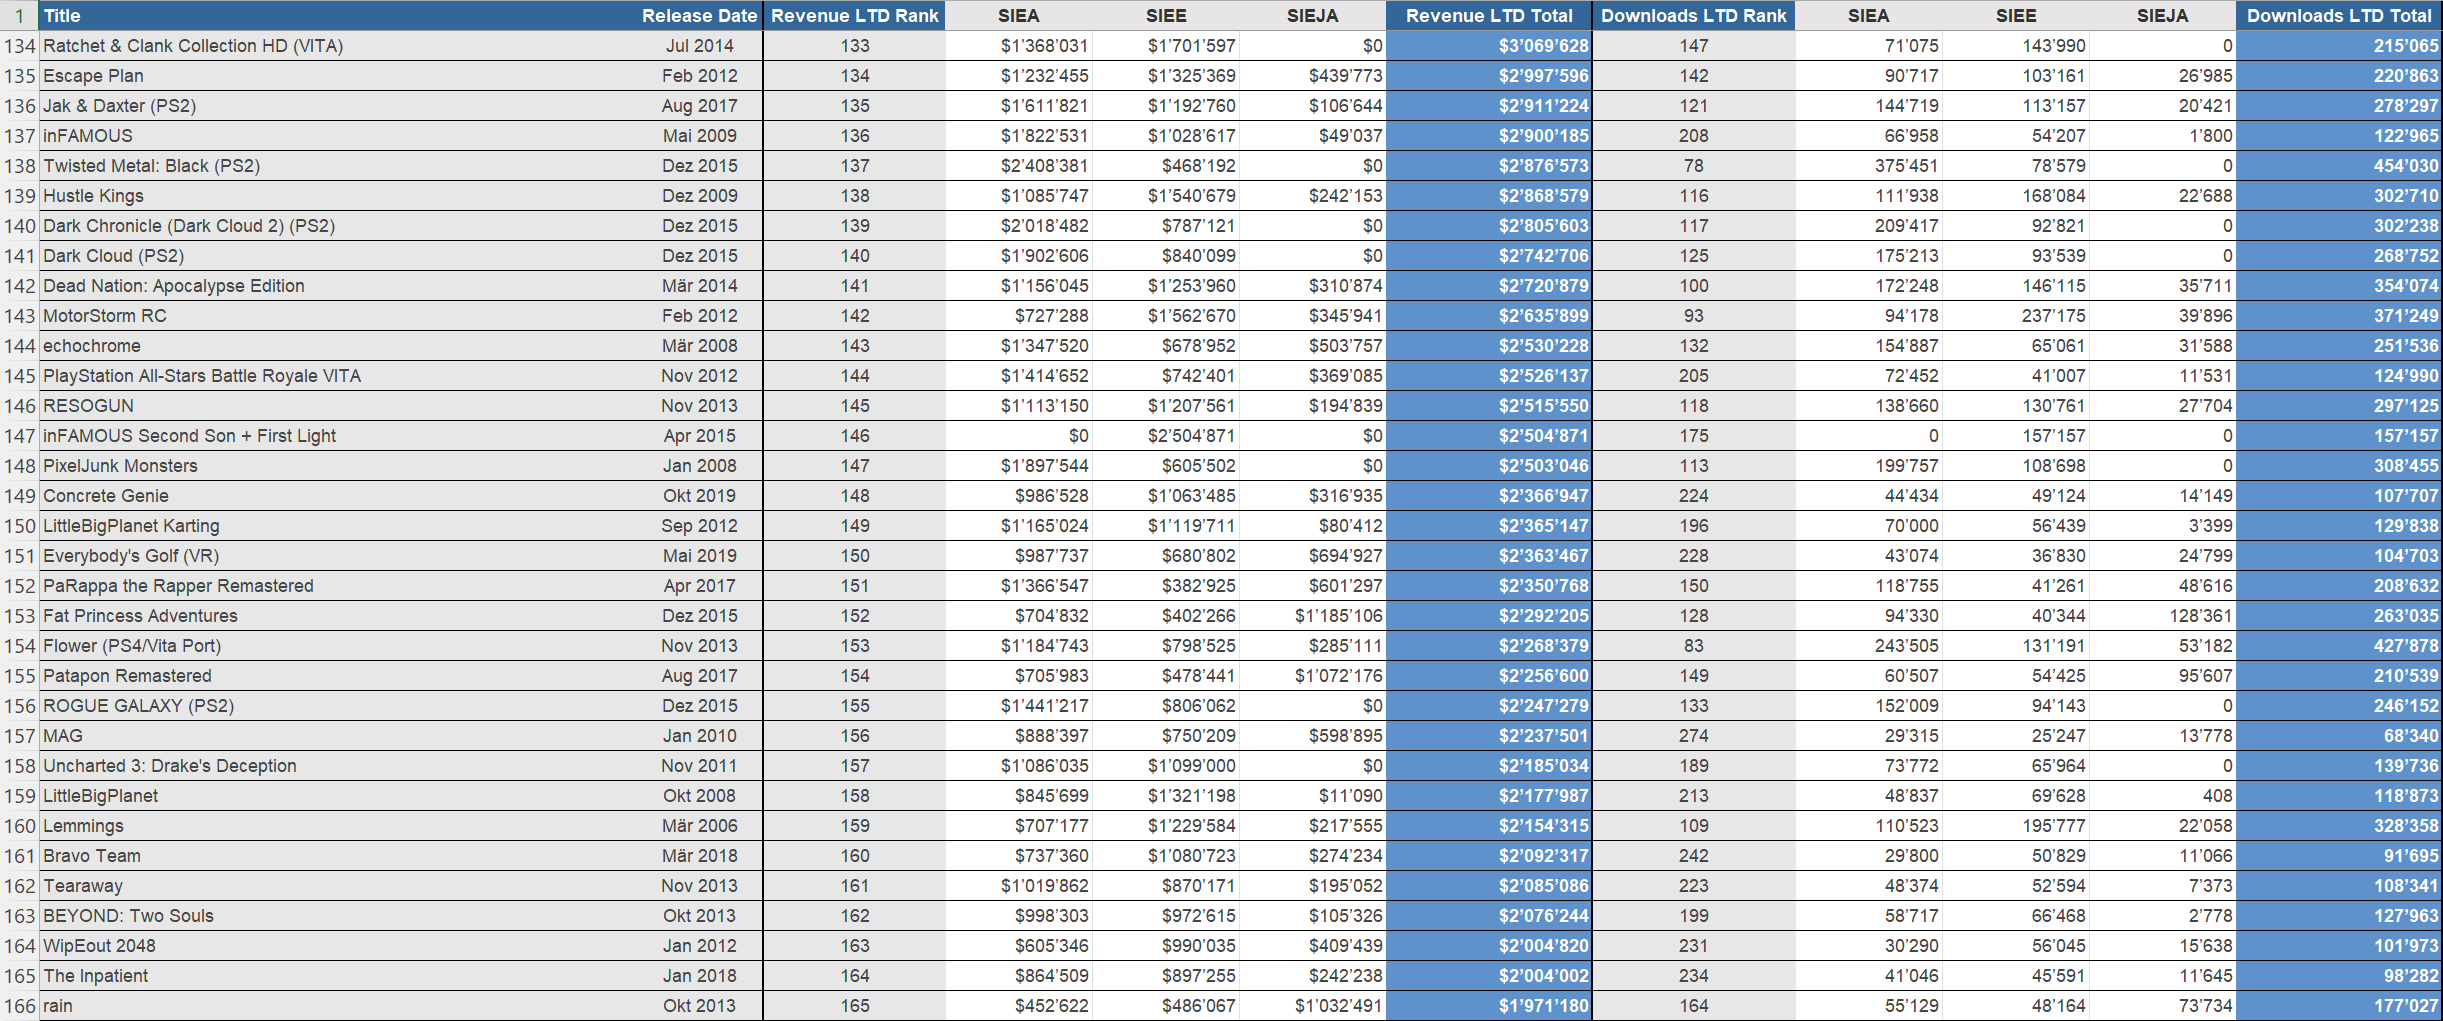Screen dimensions: 2443x1021
Task: Select revenue total $3'069'628 cell
Action: (1488, 46)
